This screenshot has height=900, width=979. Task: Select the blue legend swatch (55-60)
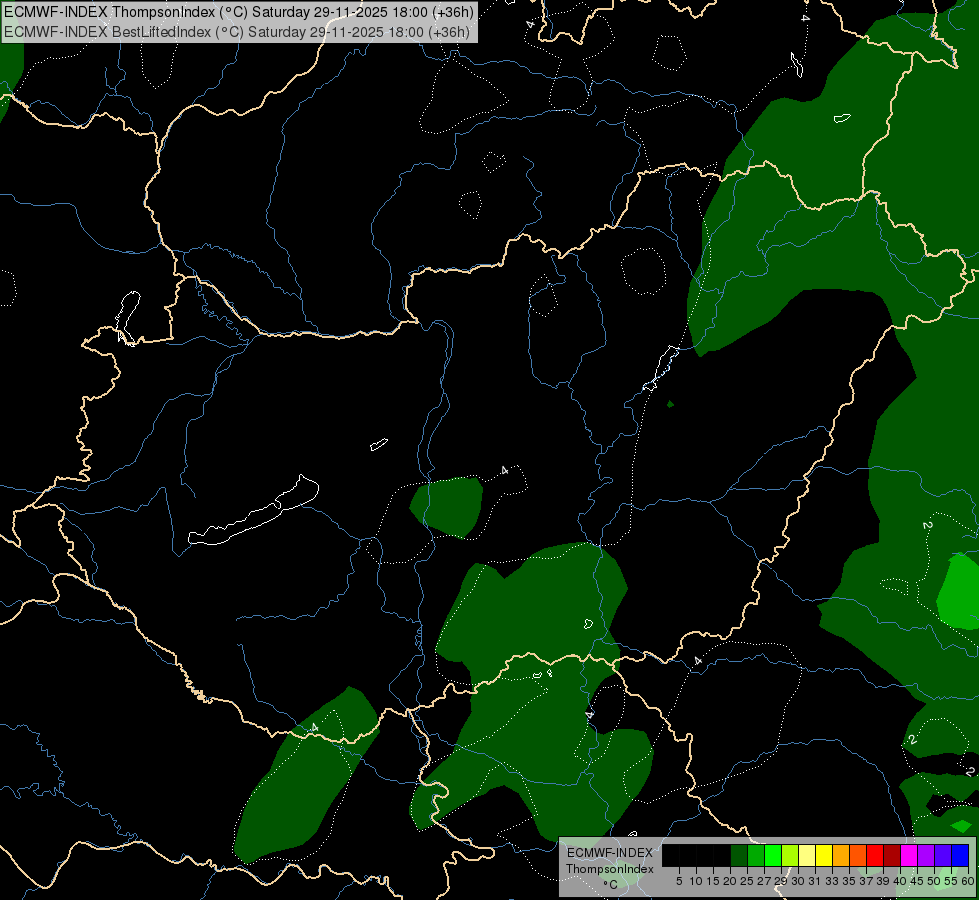(960, 855)
